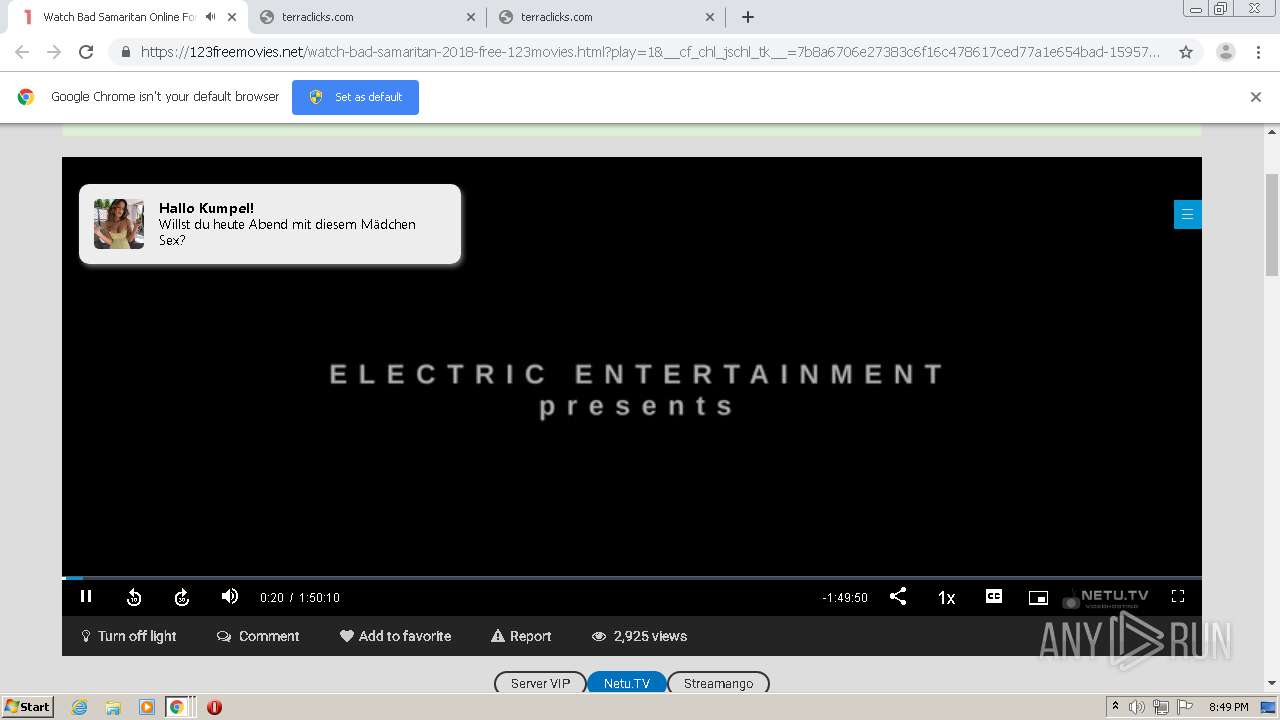
Task: Skip forward using the forward icon
Action: (182, 597)
